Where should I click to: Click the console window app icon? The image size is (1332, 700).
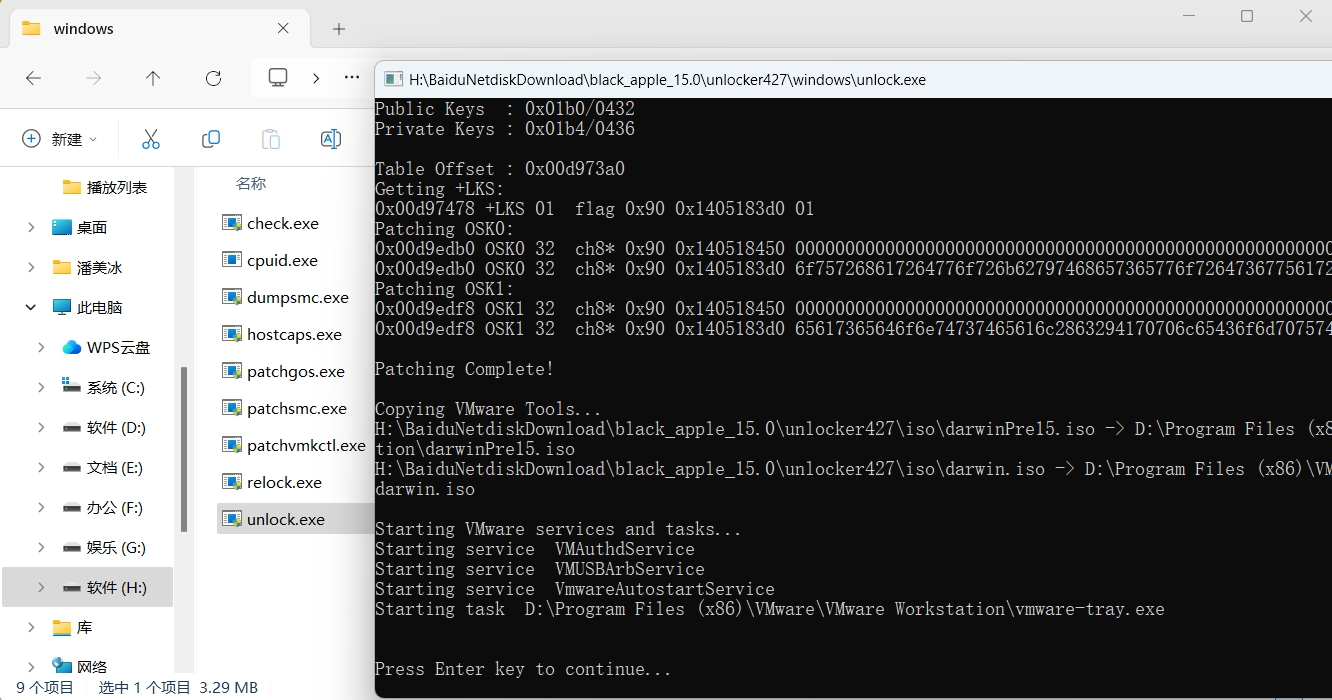tap(393, 79)
